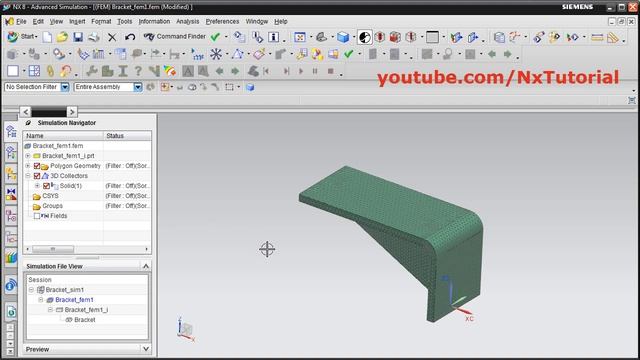
Task: Select Bracket_fem1_i in the session tree
Action: coord(86,310)
